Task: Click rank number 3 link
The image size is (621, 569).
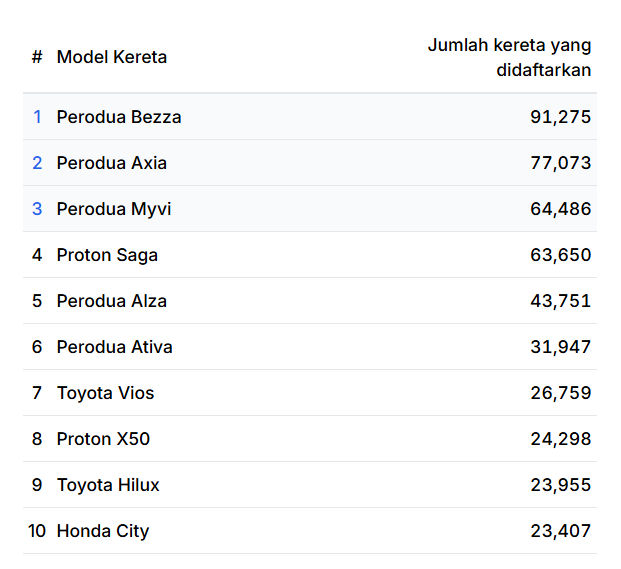Action: [x=37, y=209]
